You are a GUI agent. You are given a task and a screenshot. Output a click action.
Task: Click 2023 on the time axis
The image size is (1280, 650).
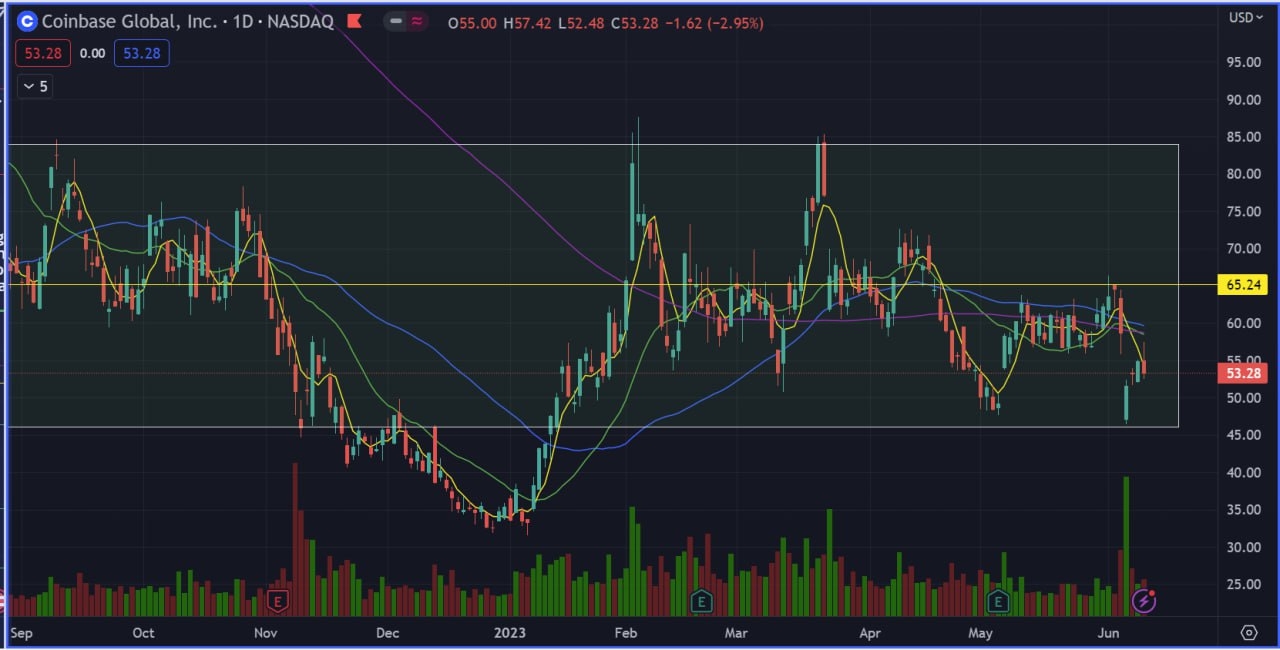click(x=510, y=633)
